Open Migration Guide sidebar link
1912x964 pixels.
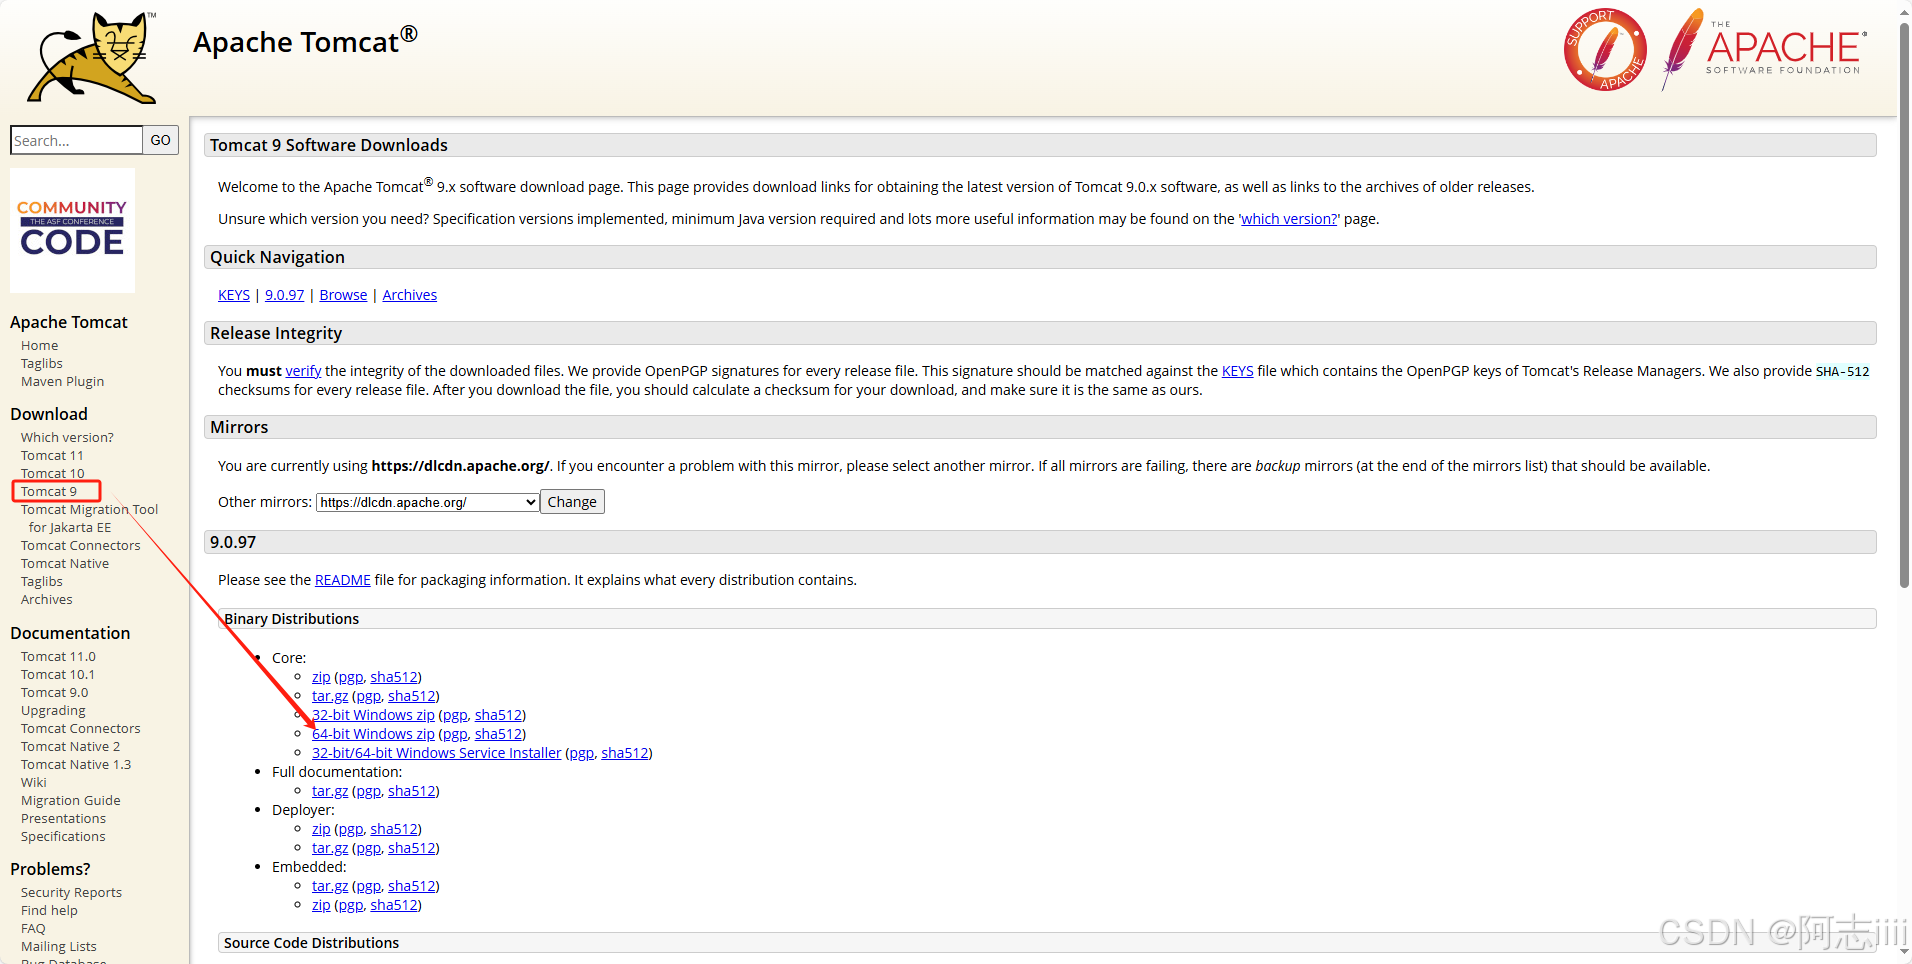[x=70, y=801]
